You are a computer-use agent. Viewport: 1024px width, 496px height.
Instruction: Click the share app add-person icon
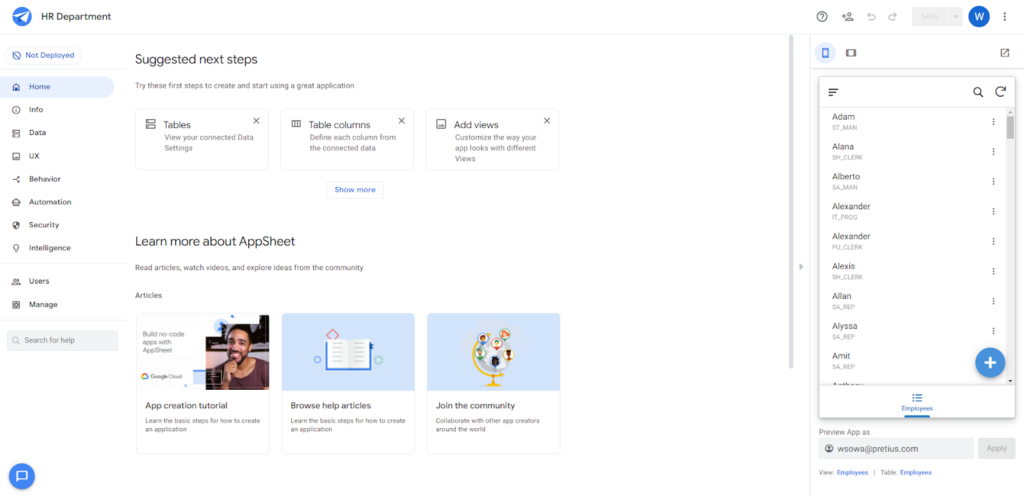coord(848,17)
